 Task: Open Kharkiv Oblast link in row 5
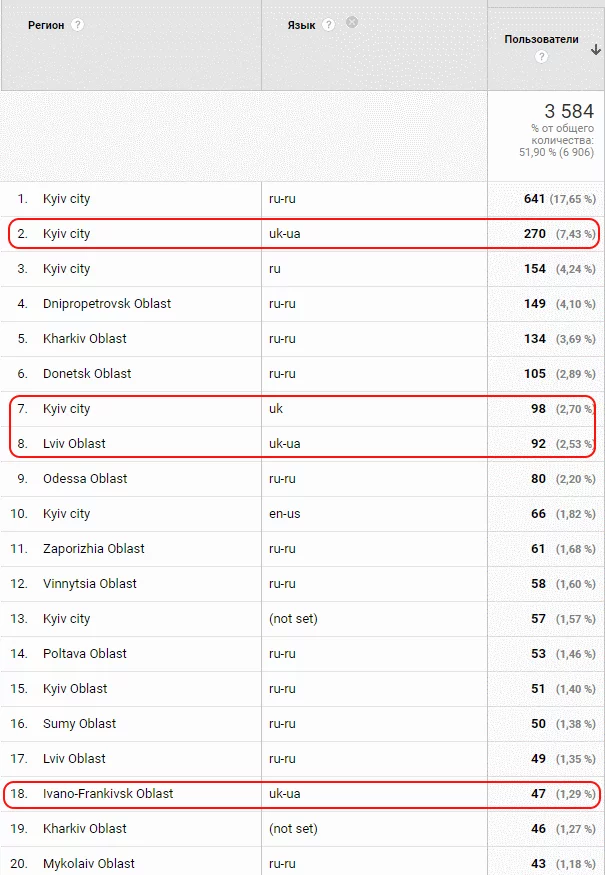coord(84,339)
